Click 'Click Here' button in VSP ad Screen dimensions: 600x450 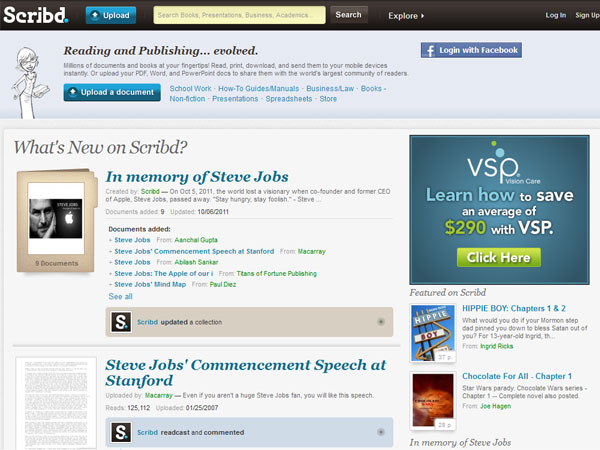click(499, 258)
